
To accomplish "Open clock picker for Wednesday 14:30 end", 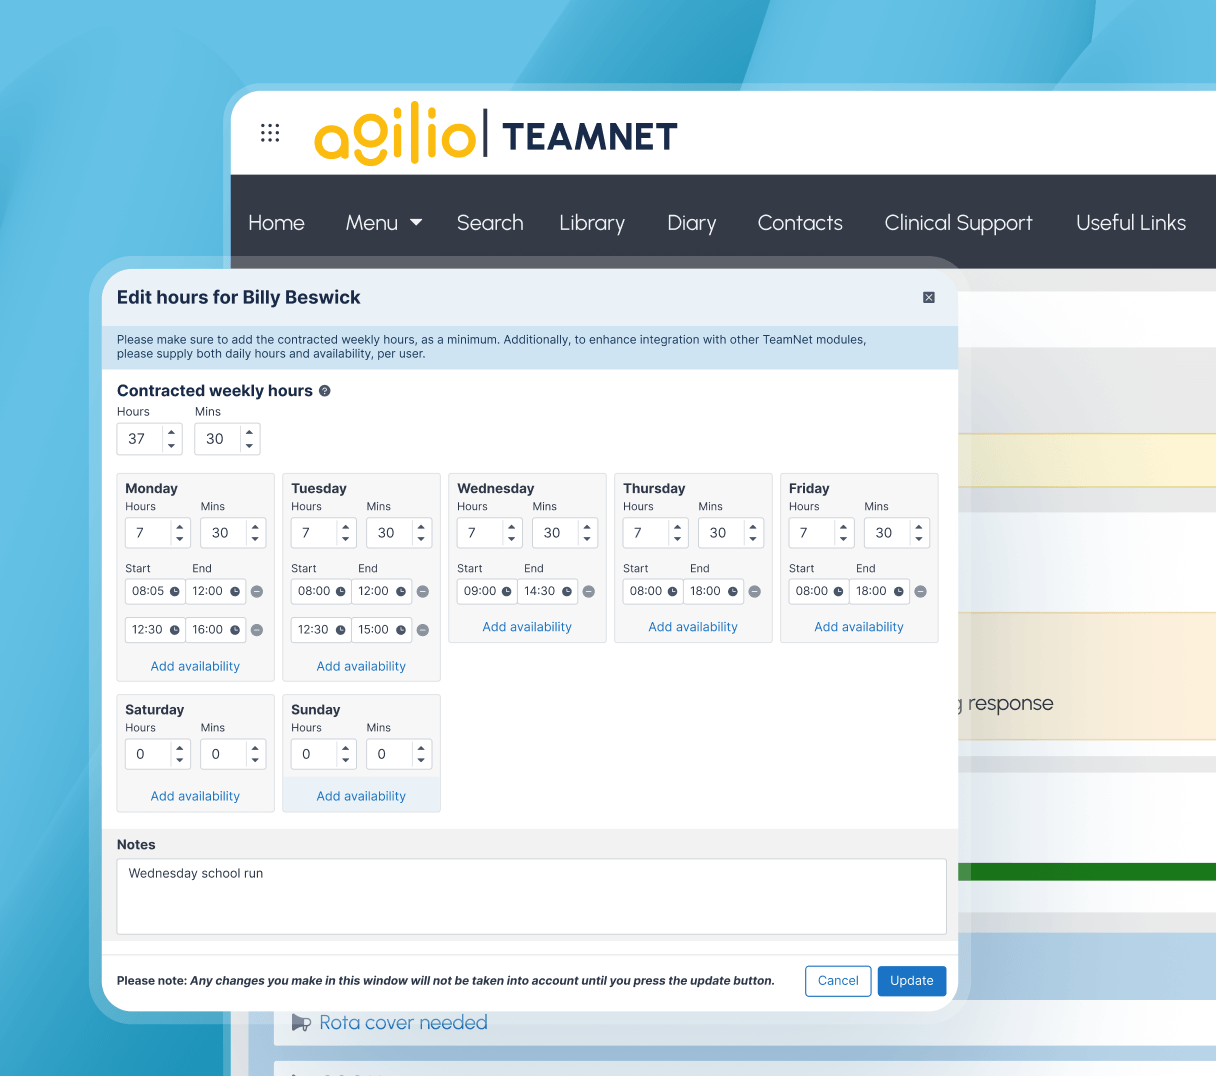I will [x=568, y=592].
